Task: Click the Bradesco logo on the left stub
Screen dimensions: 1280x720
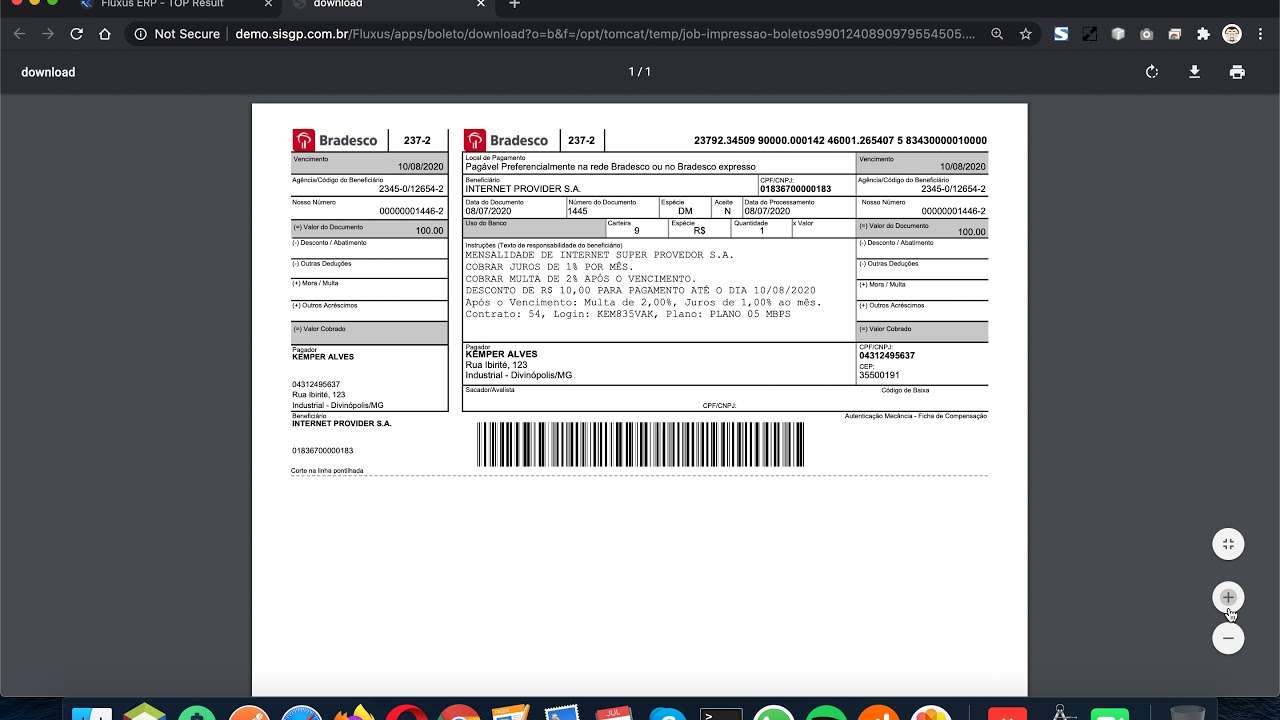Action: click(335, 140)
